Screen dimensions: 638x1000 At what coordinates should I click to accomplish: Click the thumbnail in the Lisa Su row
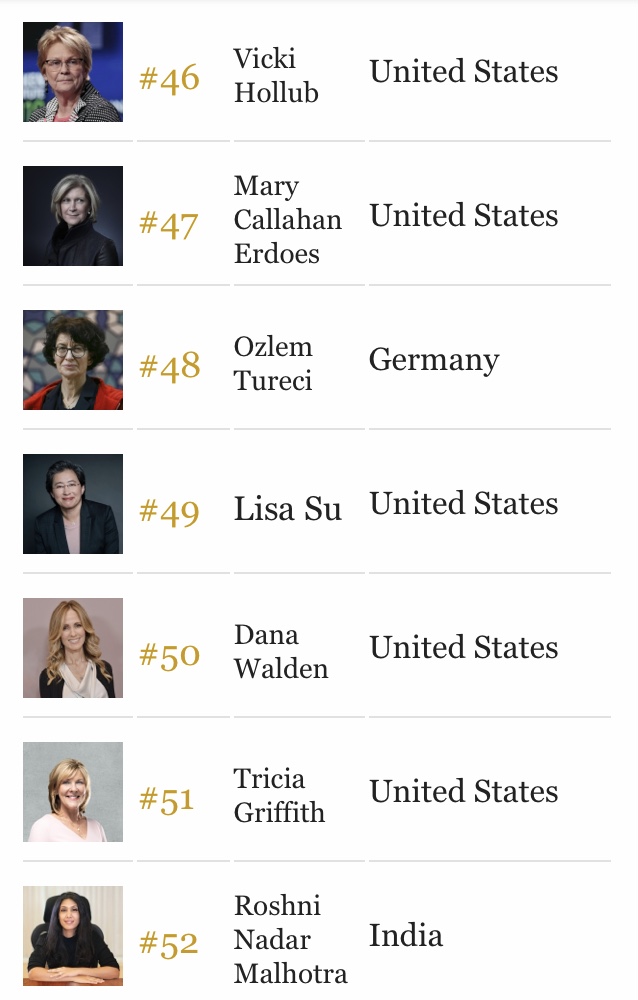click(x=73, y=504)
